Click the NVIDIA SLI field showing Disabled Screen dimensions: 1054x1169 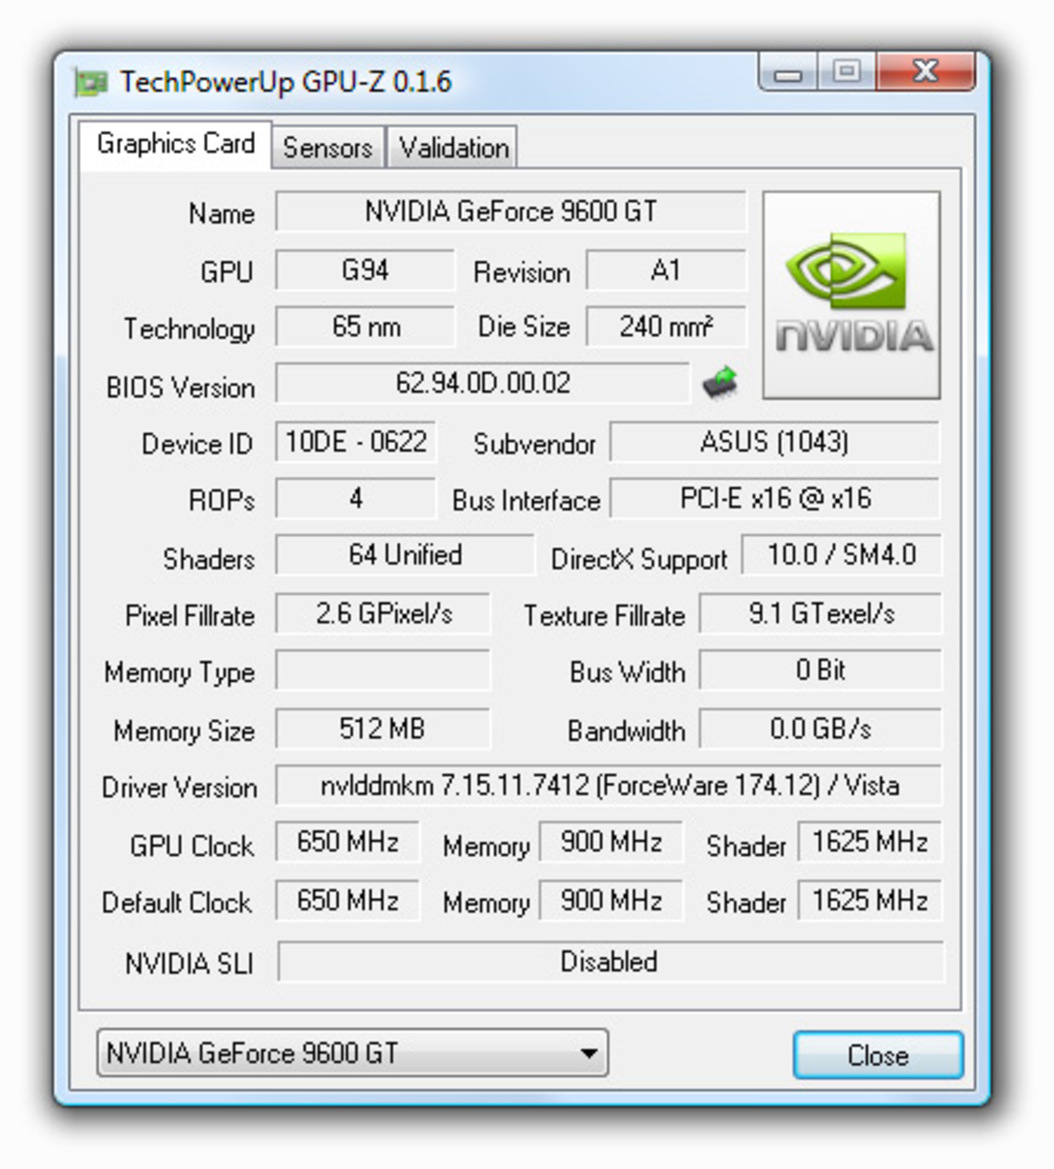point(610,962)
